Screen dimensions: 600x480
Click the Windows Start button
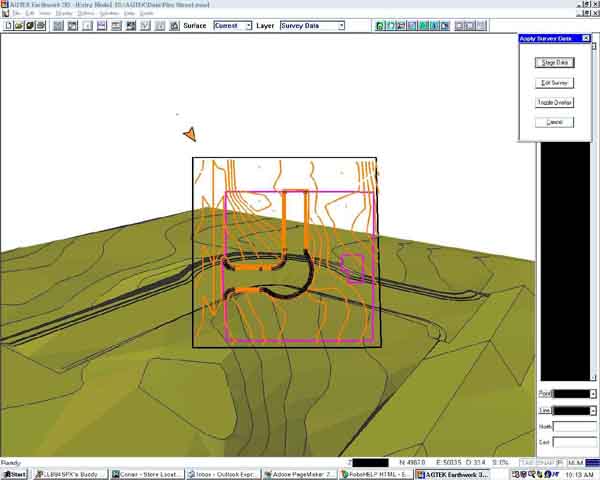15,474
